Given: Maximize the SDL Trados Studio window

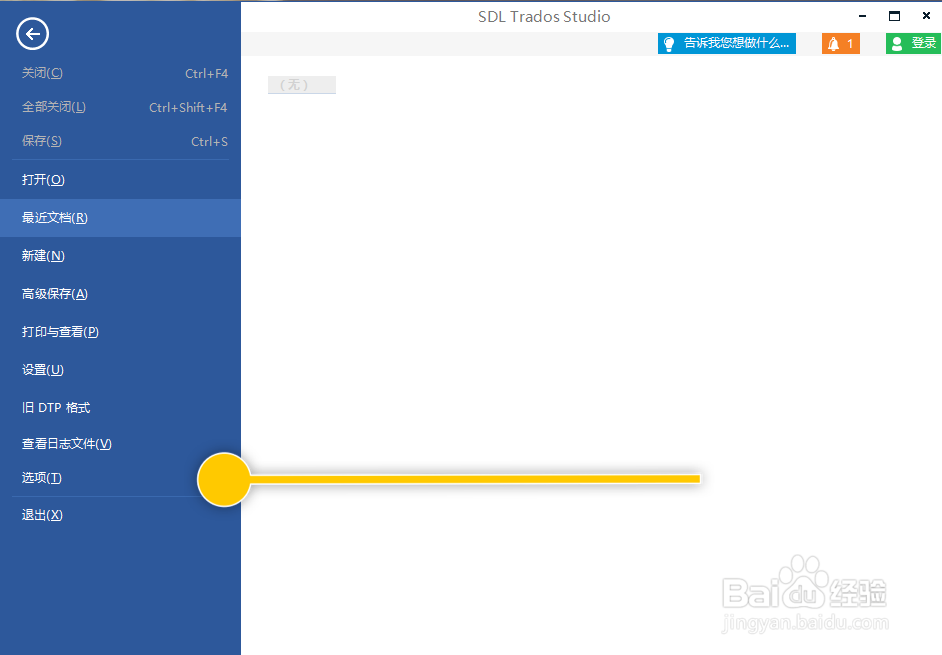Looking at the screenshot, I should [x=895, y=16].
